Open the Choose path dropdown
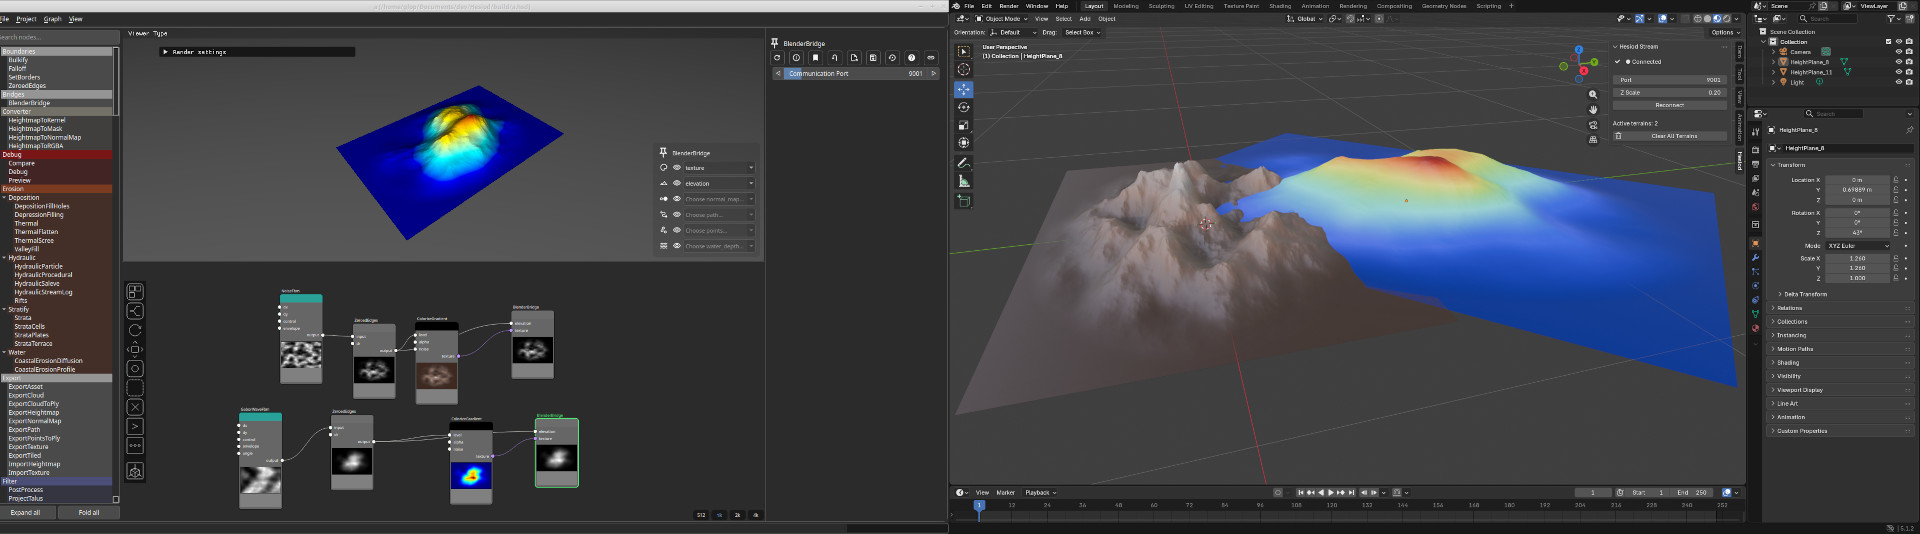Viewport: 1920px width, 534px height. click(x=719, y=215)
